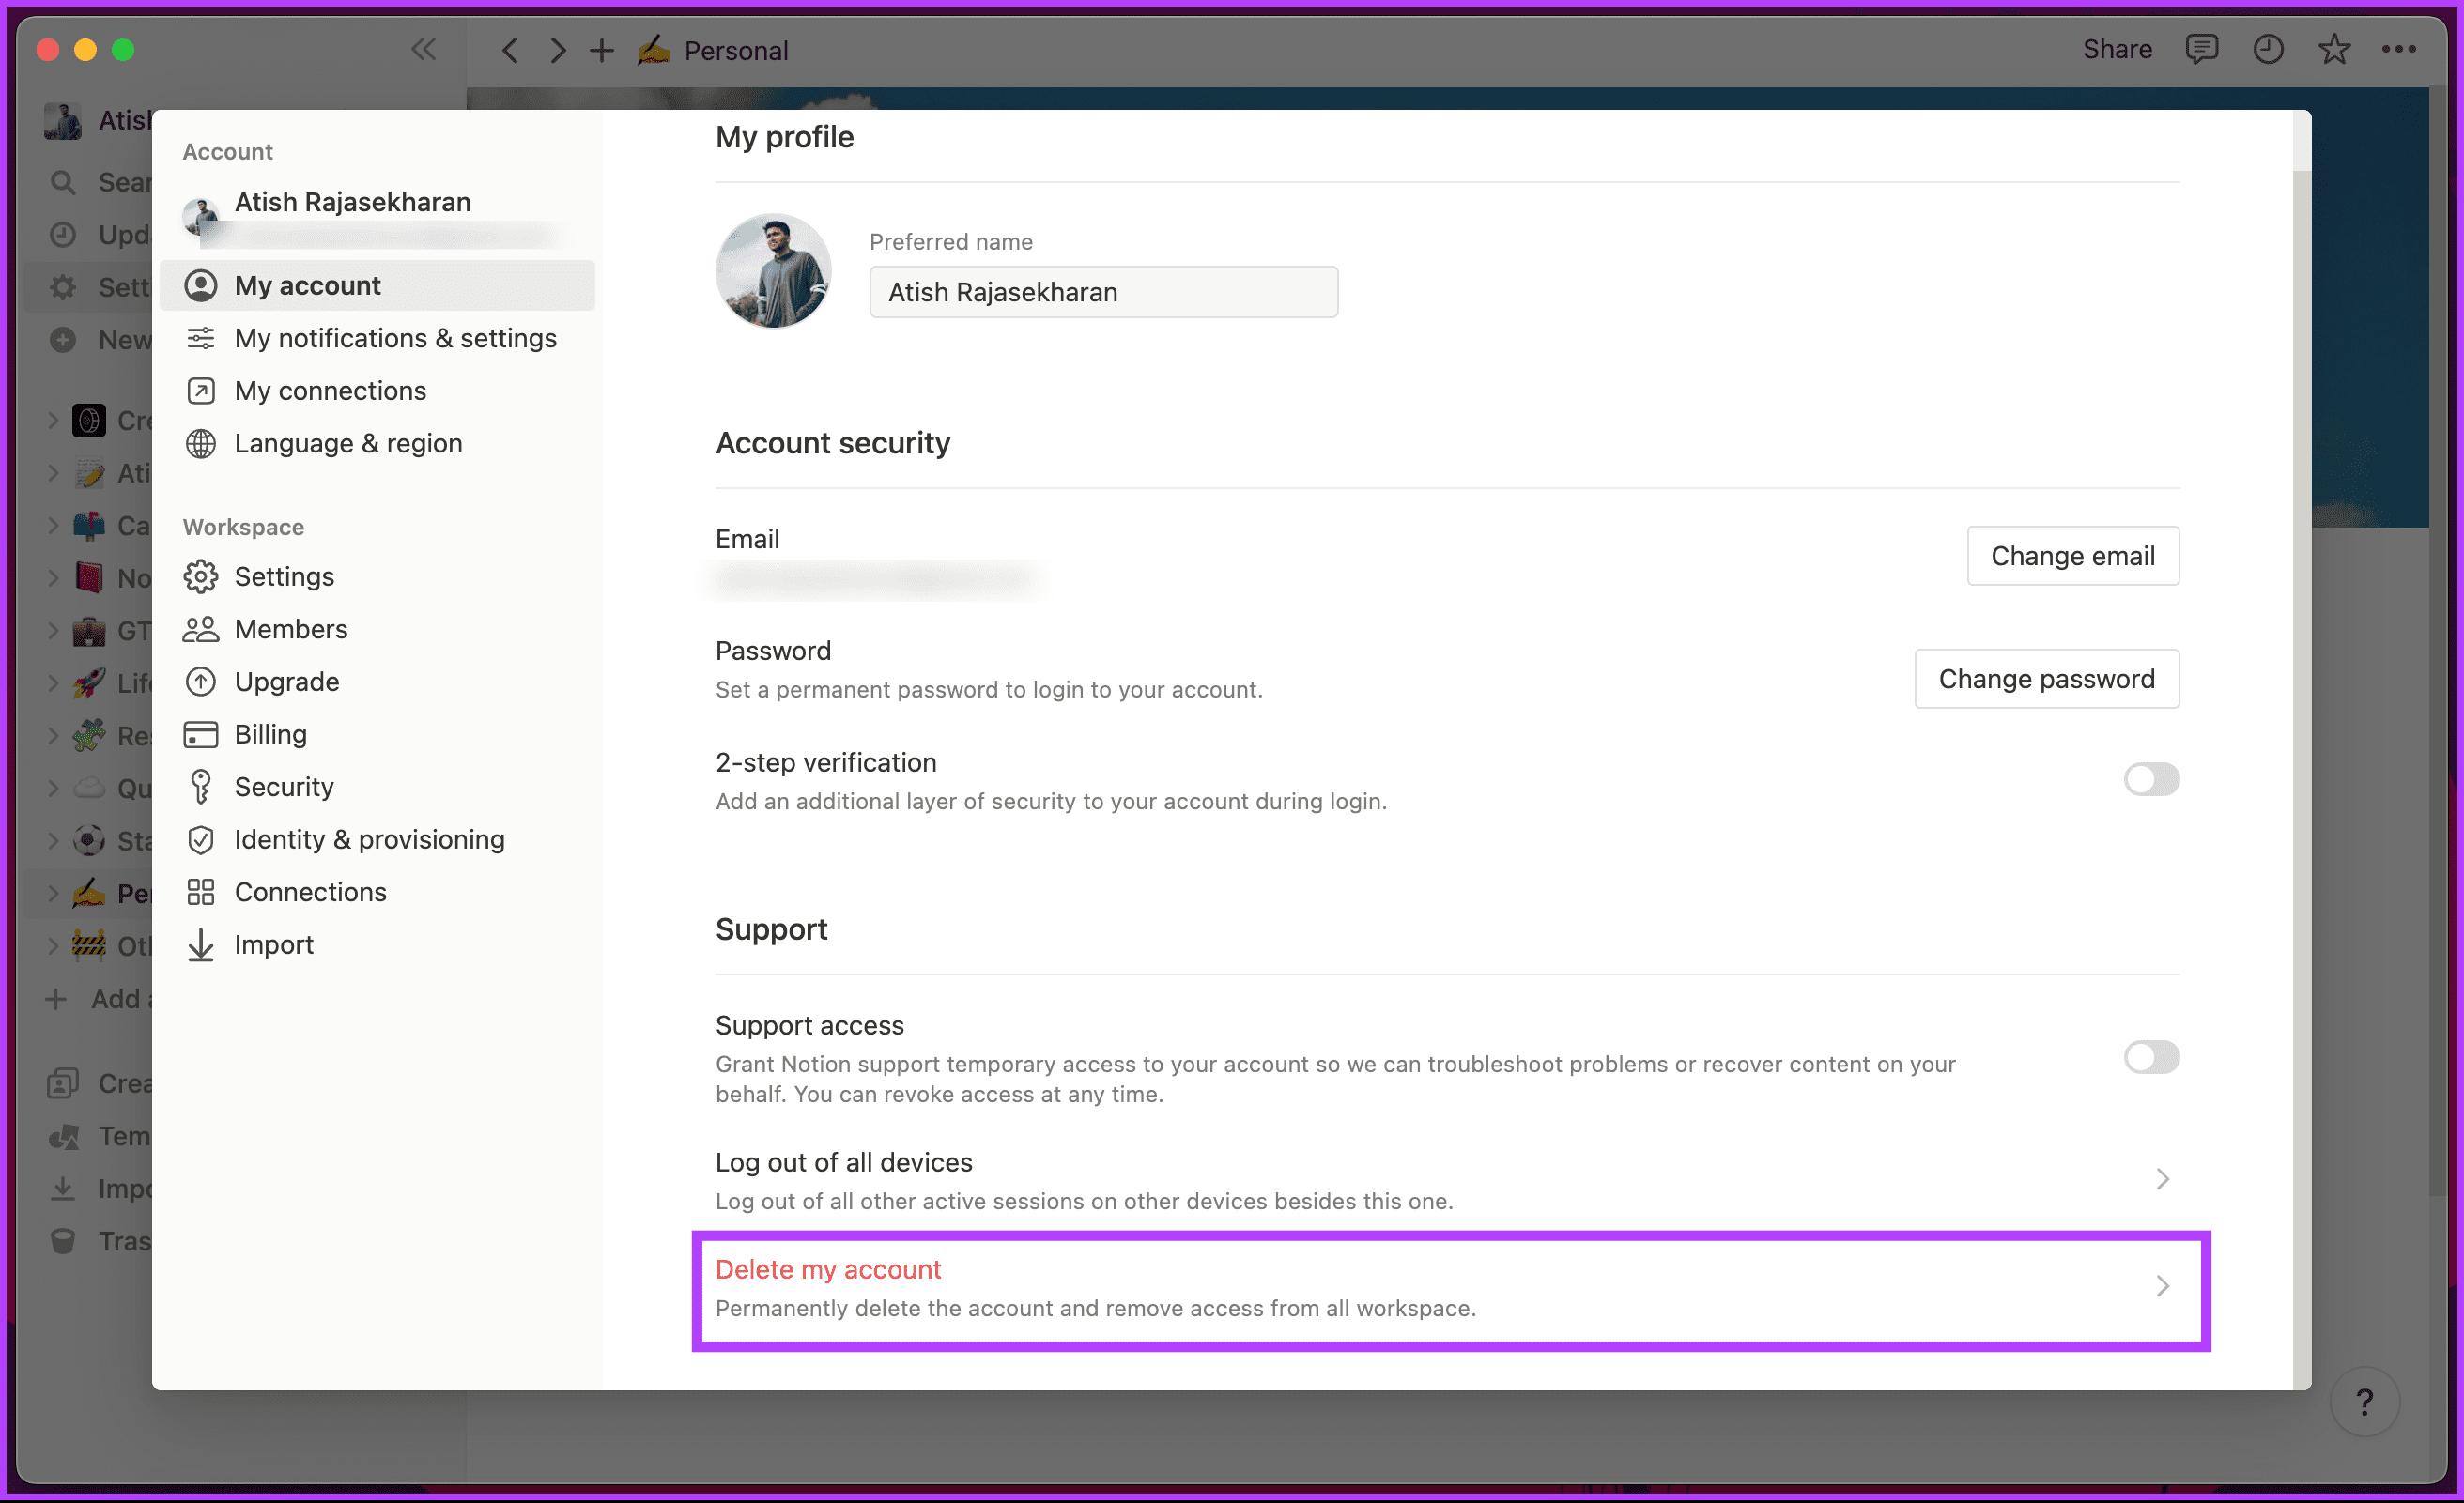Open the comments icon in top bar
Image resolution: width=2464 pixels, height=1503 pixels.
click(x=2201, y=49)
